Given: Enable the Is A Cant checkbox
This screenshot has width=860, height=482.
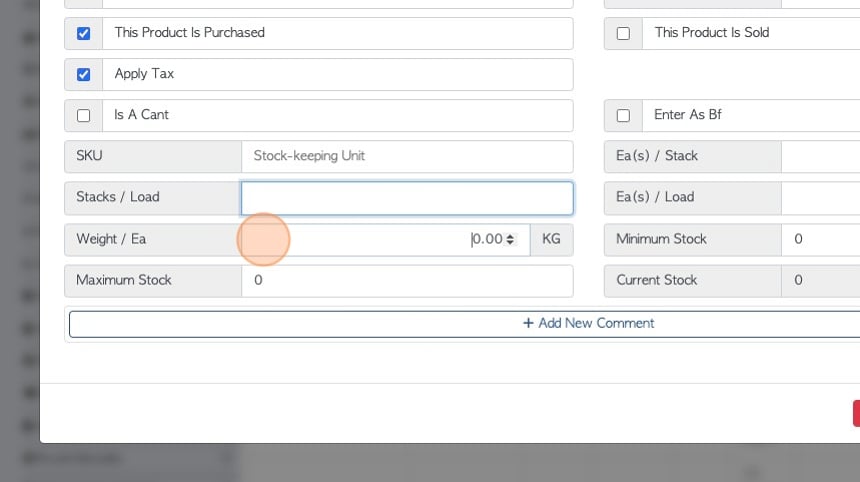Looking at the screenshot, I should point(83,116).
